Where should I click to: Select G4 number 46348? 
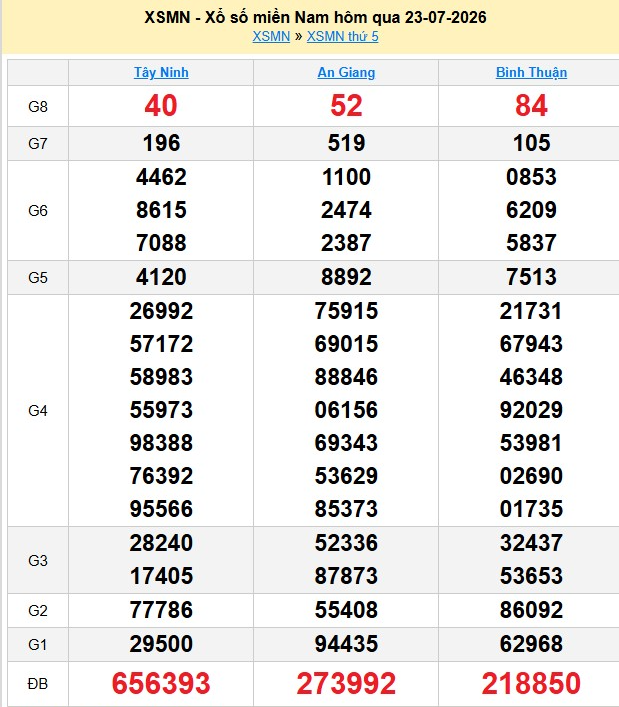(x=532, y=377)
